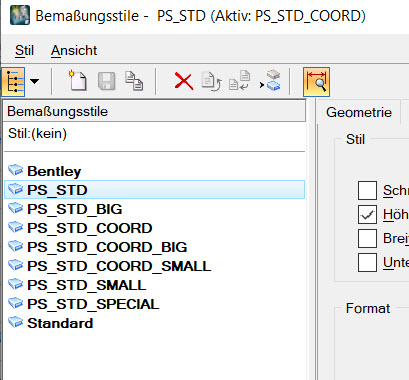The width and height of the screenshot is (409, 380).
Task: Click the compare styles icon
Action: point(239,80)
